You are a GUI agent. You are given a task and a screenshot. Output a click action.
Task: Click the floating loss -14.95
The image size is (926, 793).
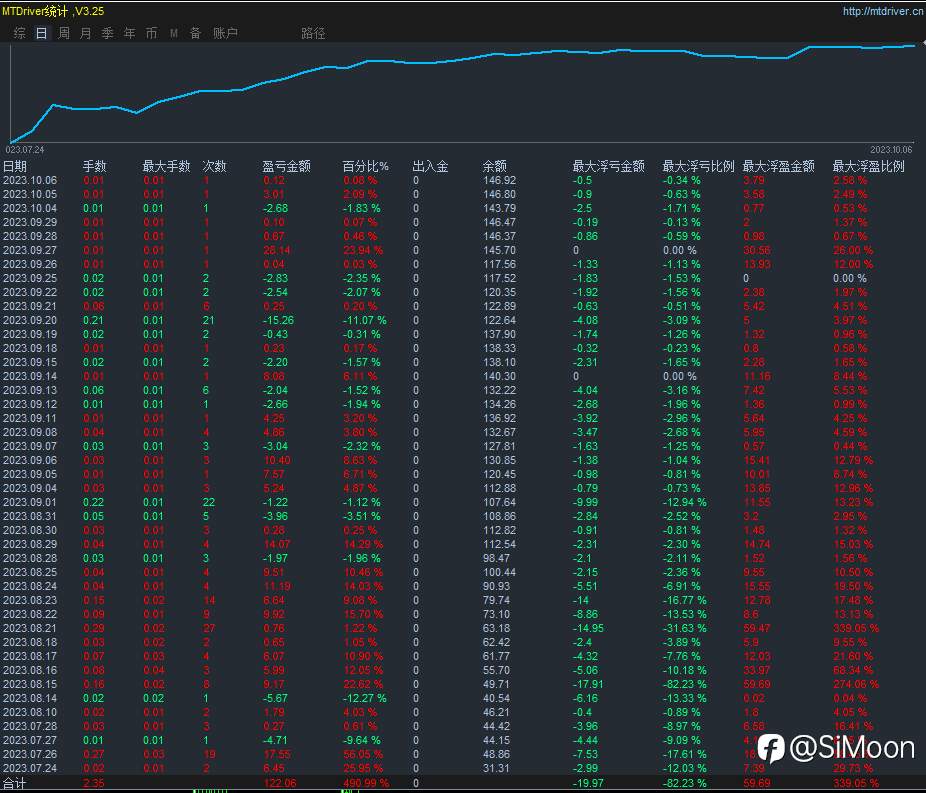click(x=588, y=628)
